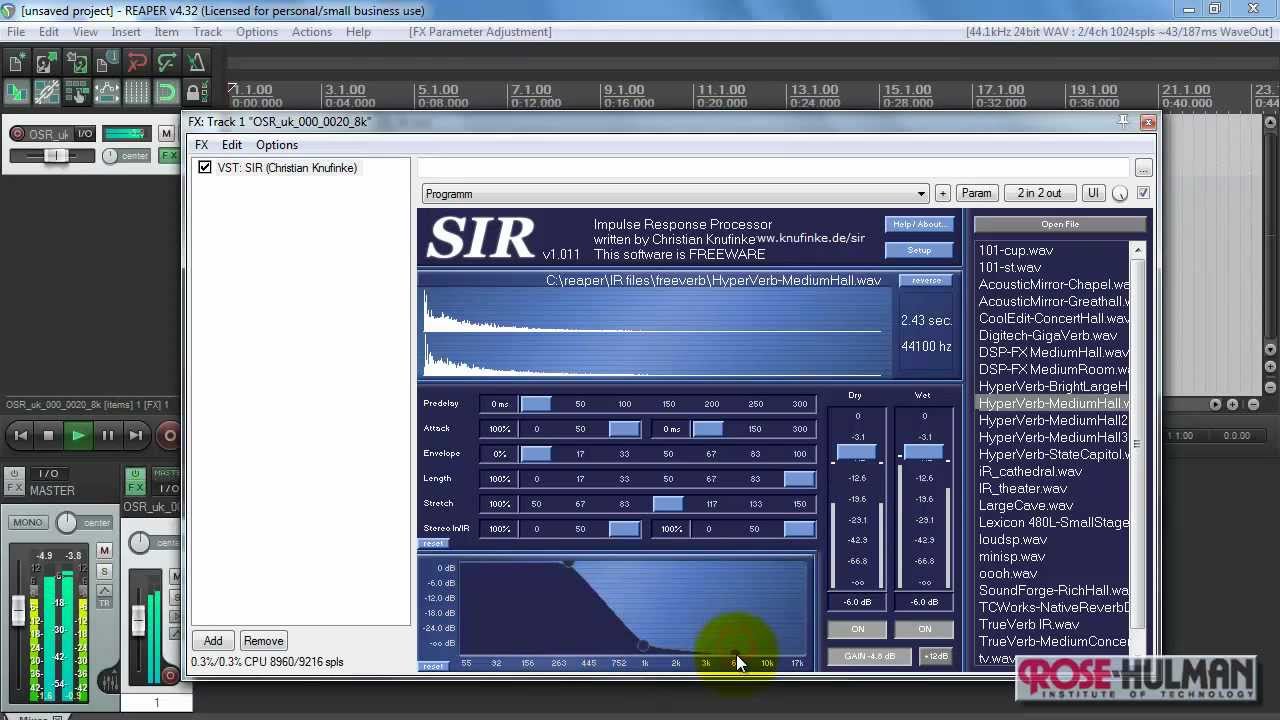Click the Add FX button
This screenshot has width=1280, height=720.
tap(213, 641)
